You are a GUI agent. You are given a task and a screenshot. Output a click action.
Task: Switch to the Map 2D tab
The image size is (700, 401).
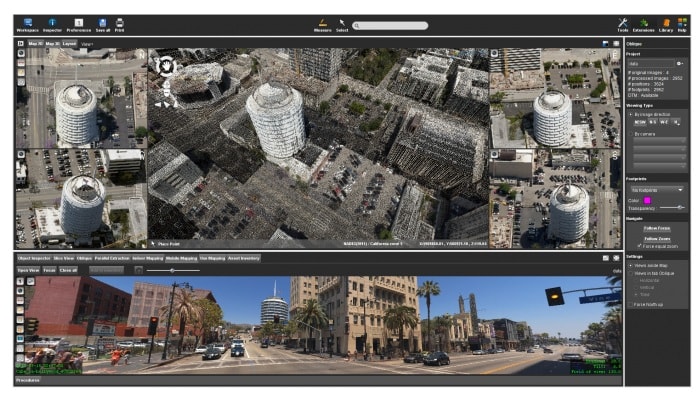point(35,44)
